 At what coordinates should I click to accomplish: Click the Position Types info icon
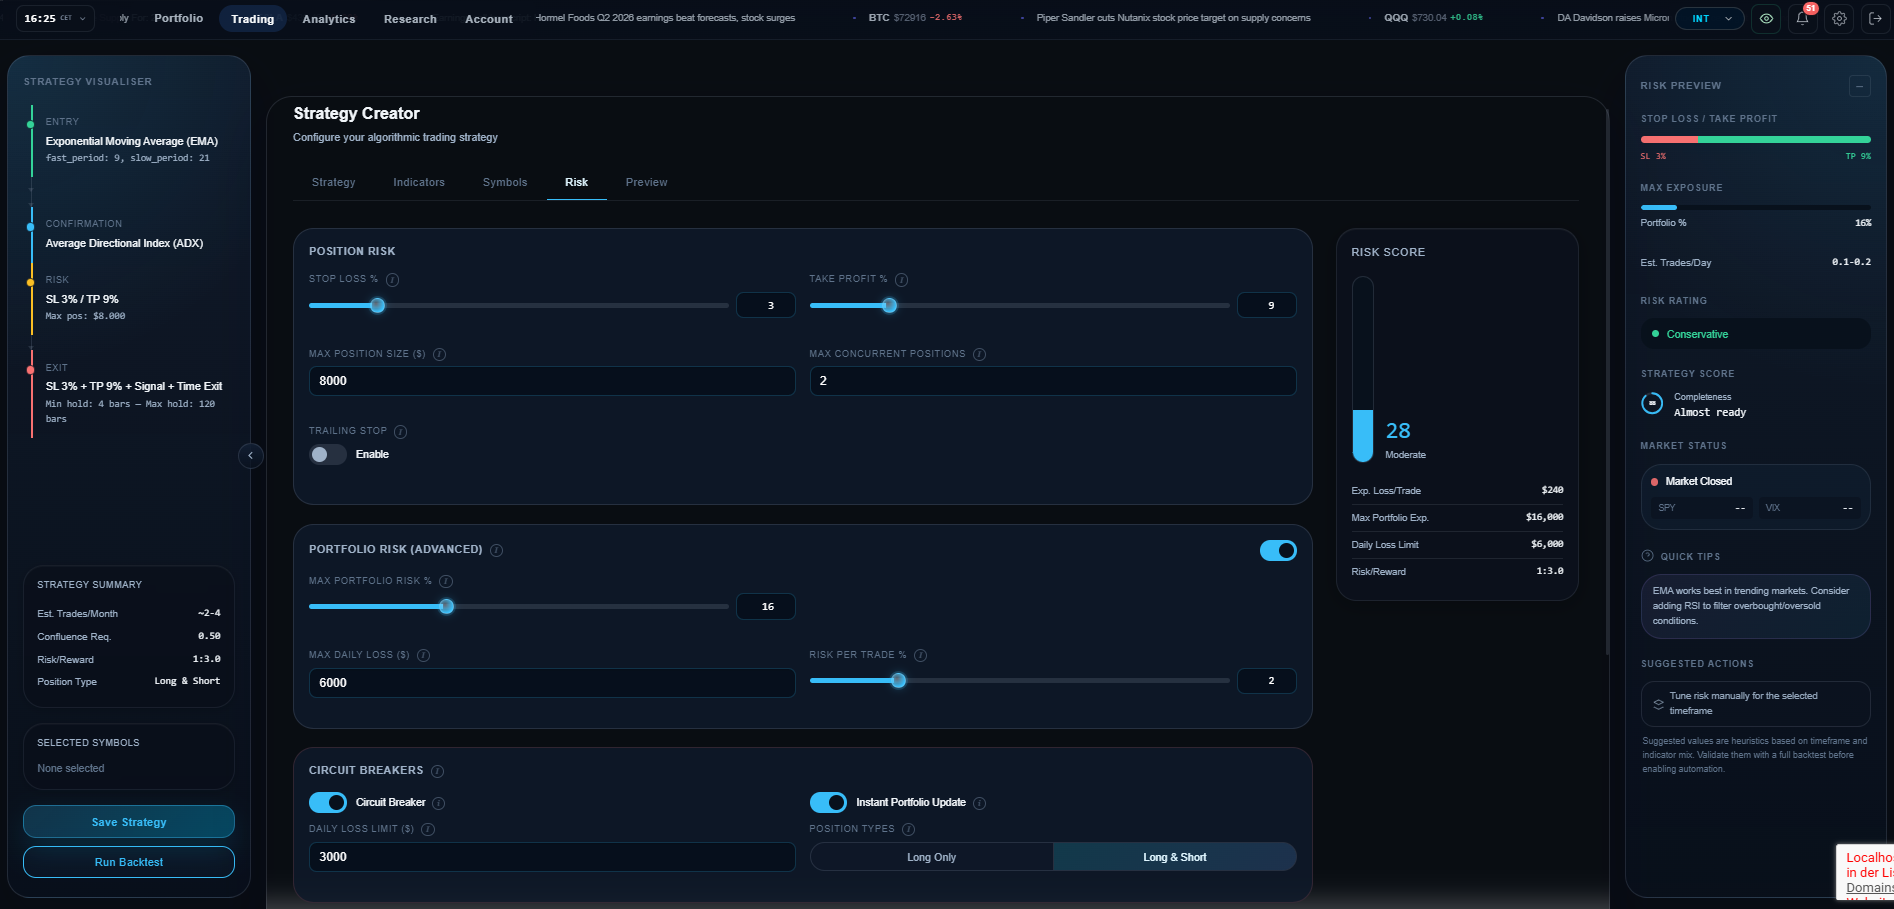point(909,829)
